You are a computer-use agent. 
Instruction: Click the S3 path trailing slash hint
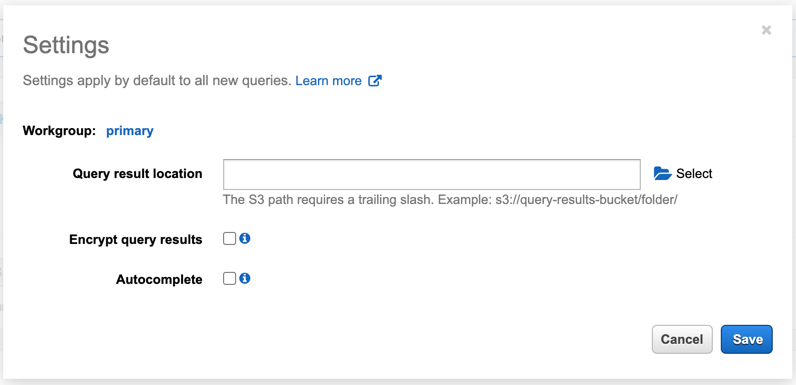pos(450,200)
